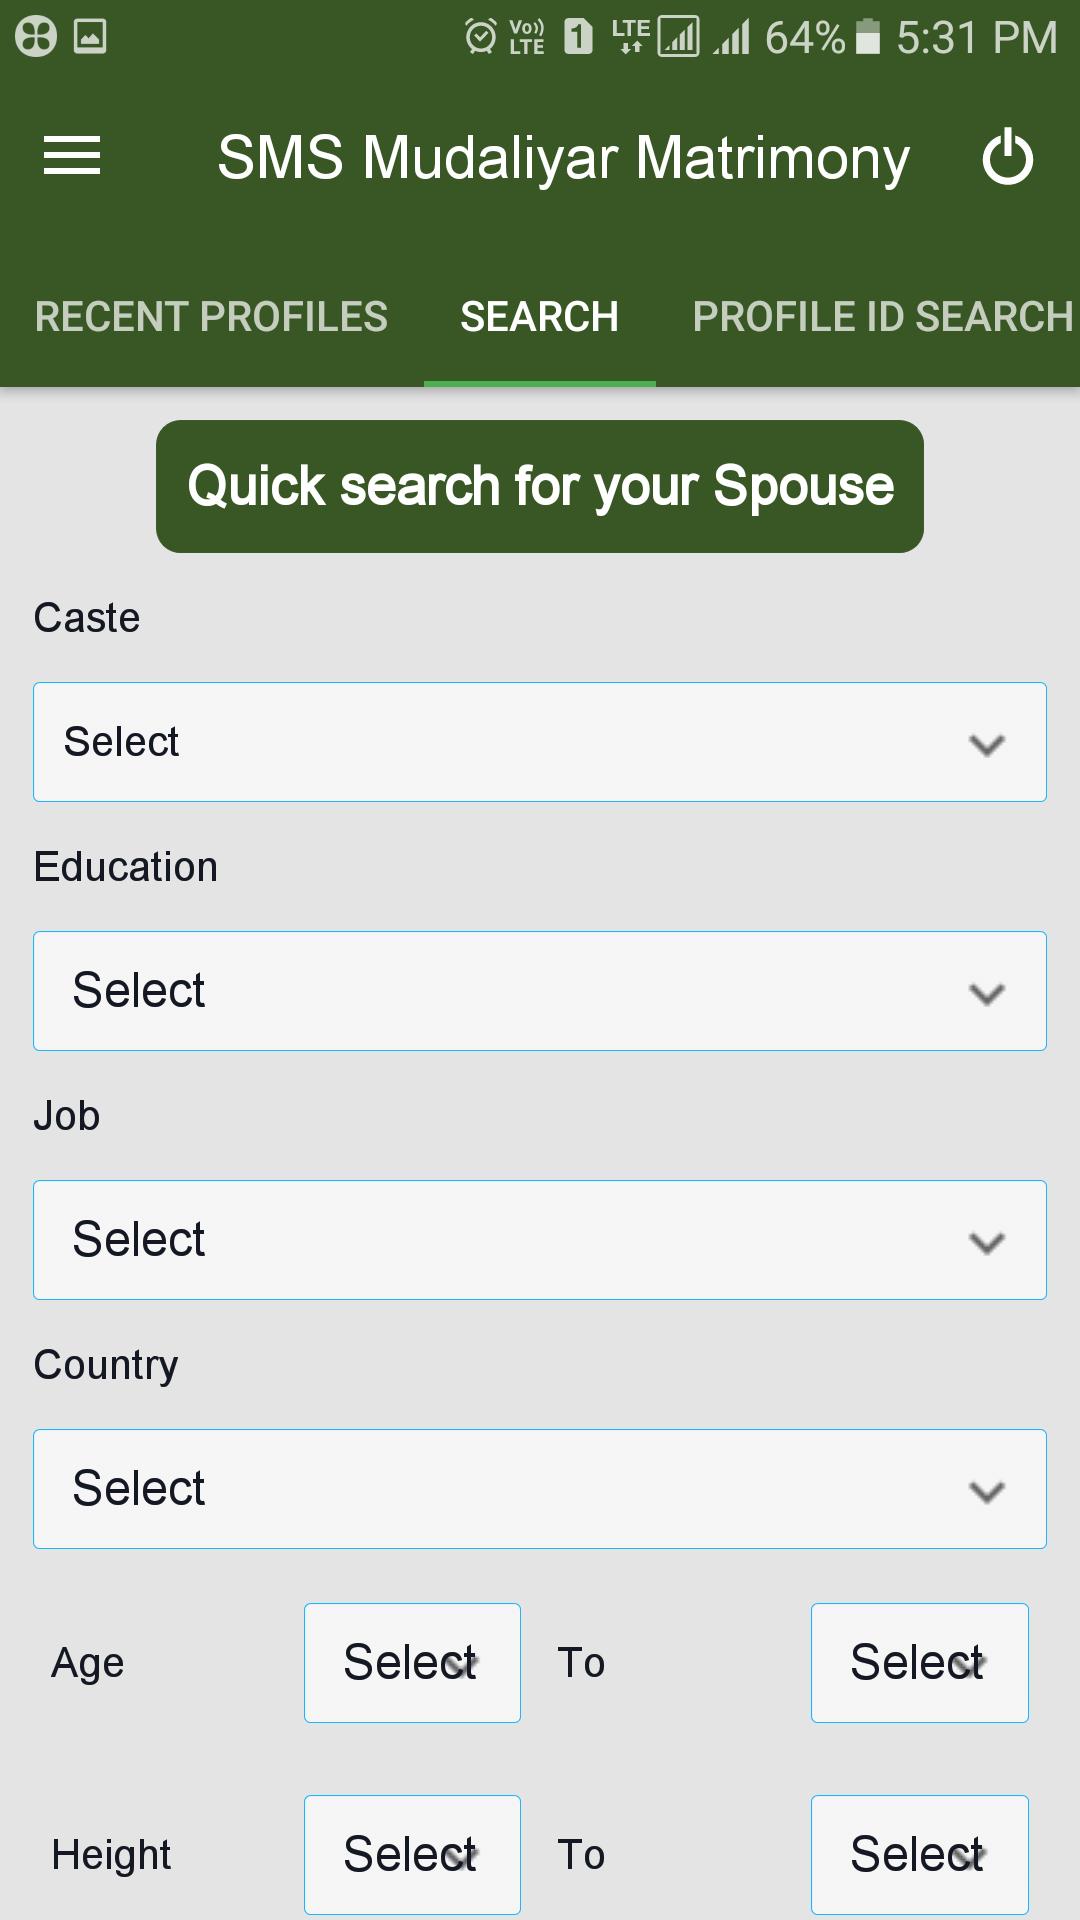This screenshot has width=1080, height=1920.
Task: Expand the Caste dropdown
Action: 540,742
